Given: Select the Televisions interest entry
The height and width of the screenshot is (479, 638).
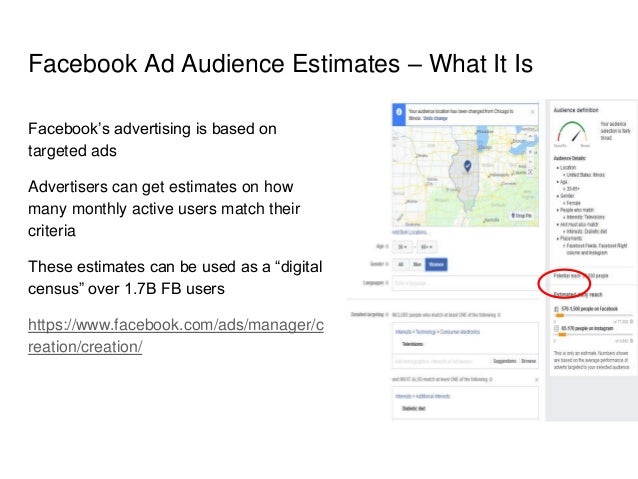Looking at the screenshot, I should pos(413,344).
